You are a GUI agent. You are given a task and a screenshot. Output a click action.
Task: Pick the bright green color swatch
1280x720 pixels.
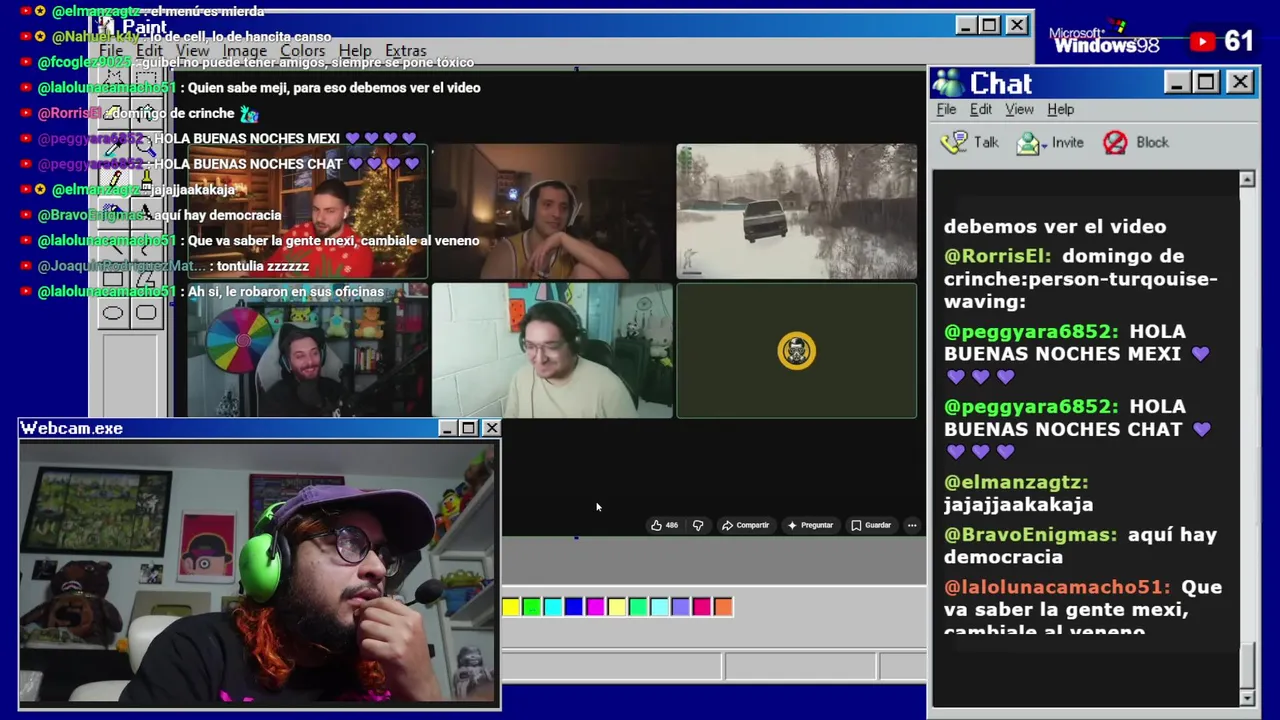[532, 607]
